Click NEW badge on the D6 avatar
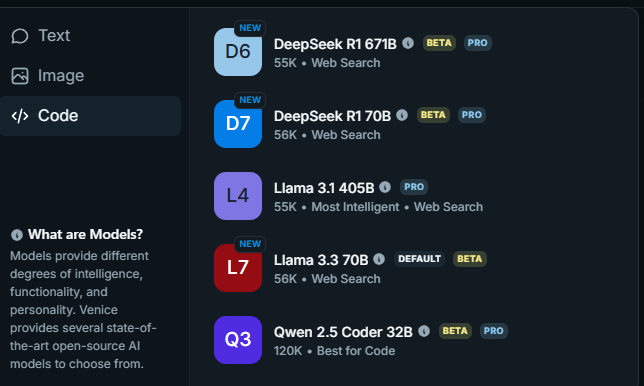644x386 pixels. [x=250, y=28]
